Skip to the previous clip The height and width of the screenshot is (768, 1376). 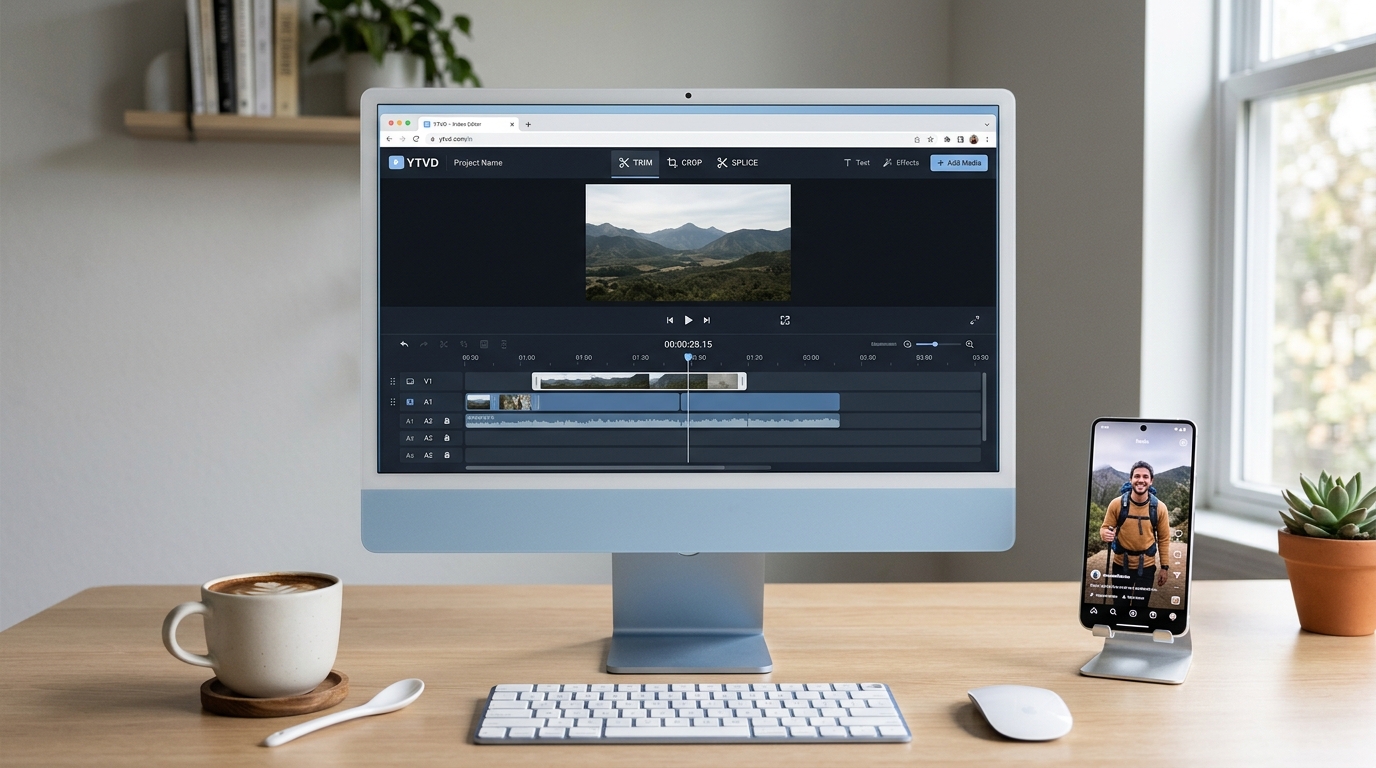[670, 320]
